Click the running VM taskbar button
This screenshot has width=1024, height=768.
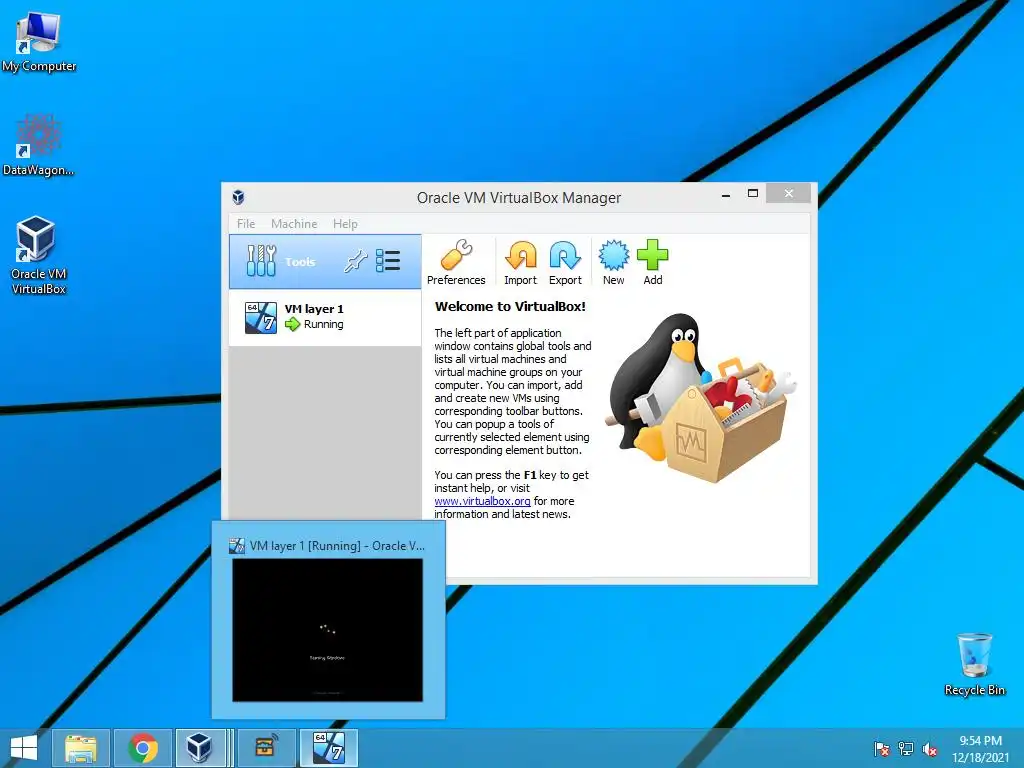pyautogui.click(x=328, y=748)
